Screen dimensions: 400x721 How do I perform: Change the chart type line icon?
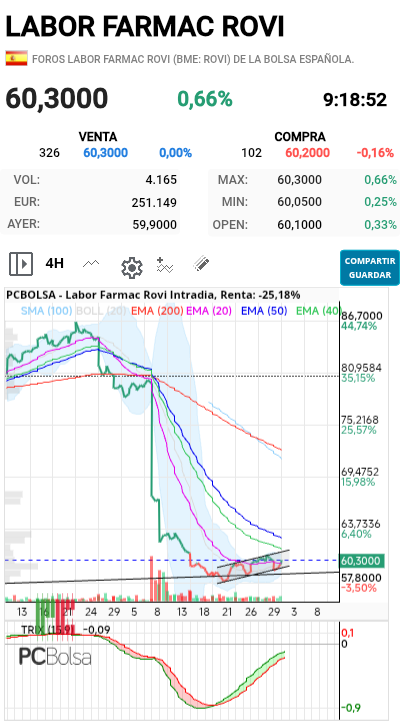click(x=91, y=264)
